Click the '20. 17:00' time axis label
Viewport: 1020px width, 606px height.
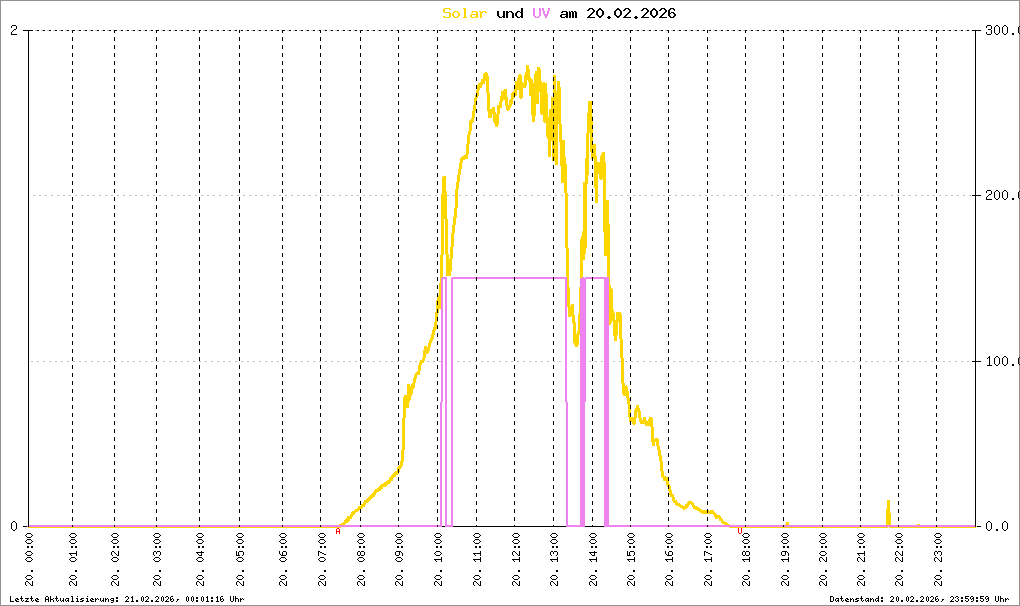pos(708,560)
